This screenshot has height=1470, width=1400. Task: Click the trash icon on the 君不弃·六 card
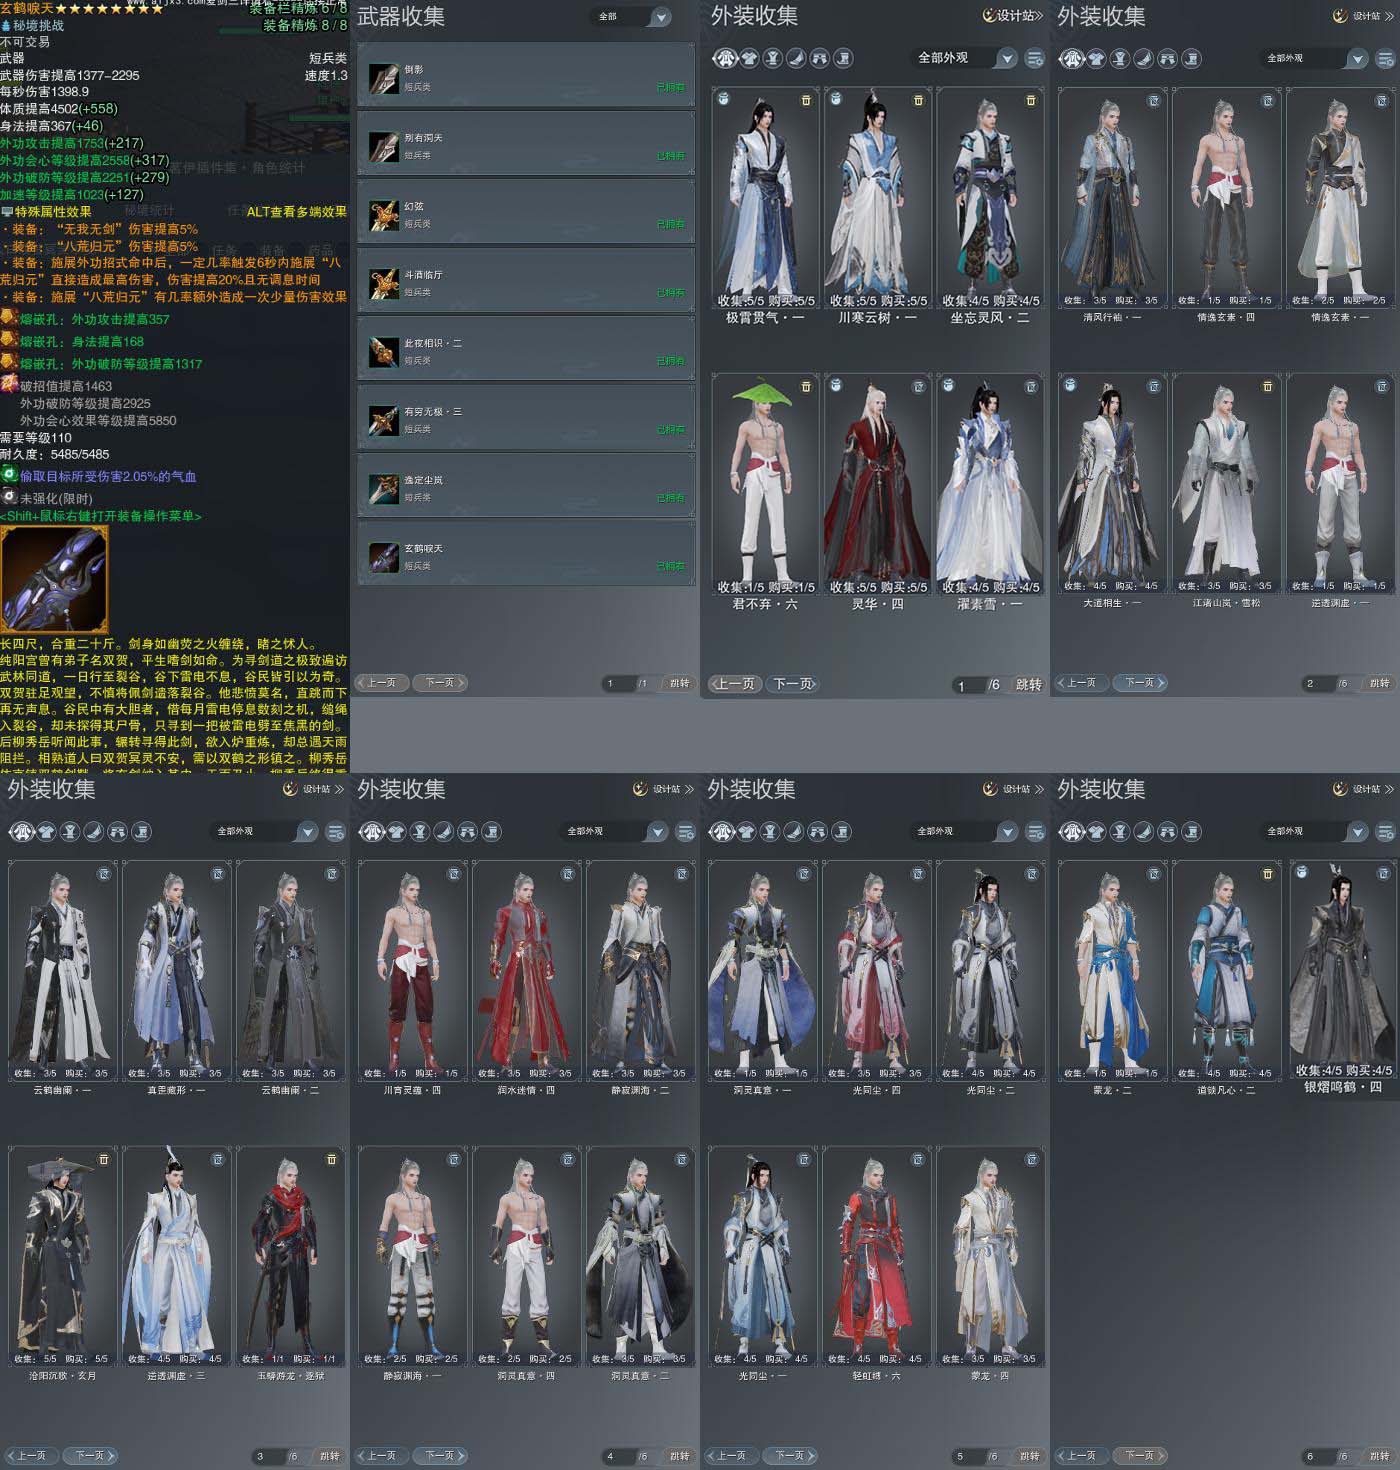tap(806, 386)
